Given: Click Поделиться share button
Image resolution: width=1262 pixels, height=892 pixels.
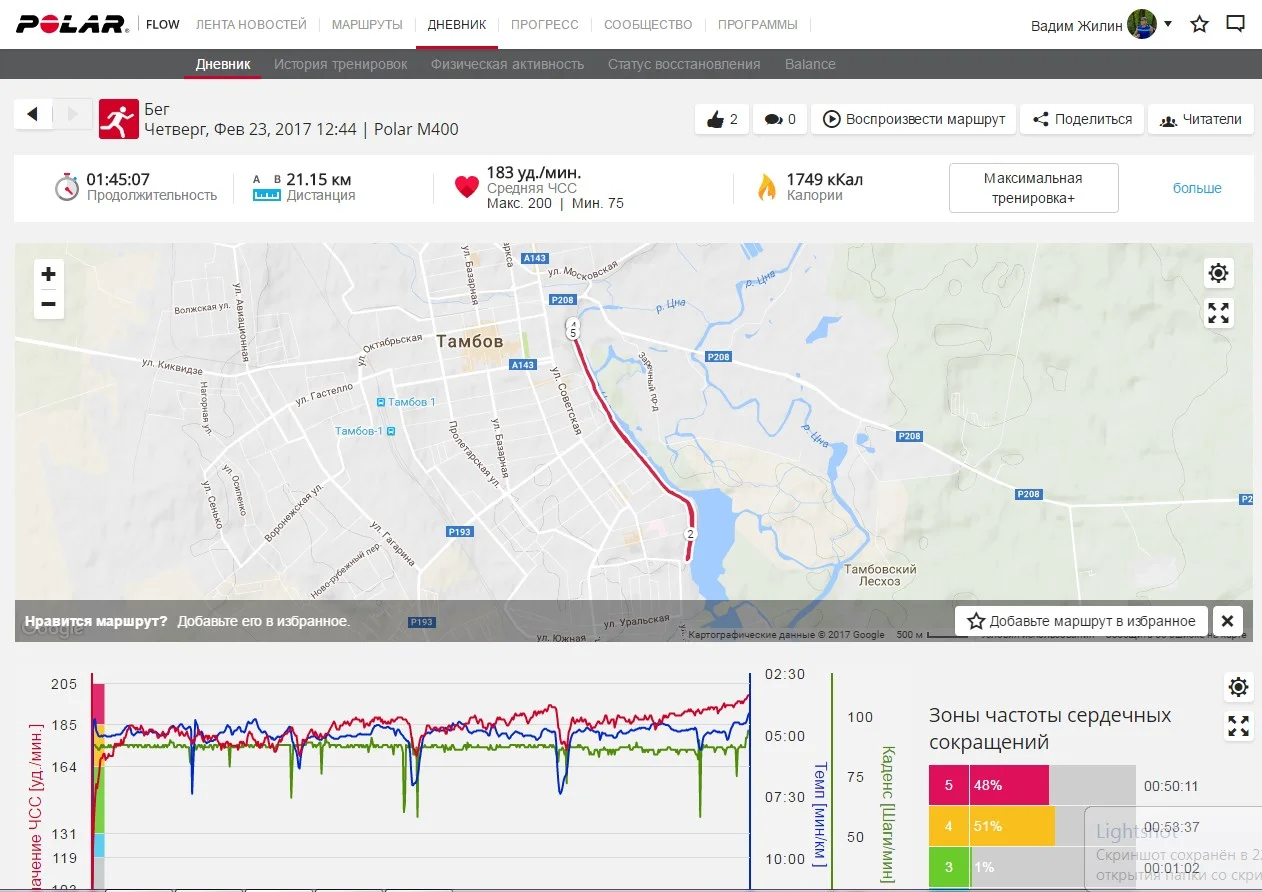Looking at the screenshot, I should click(1082, 119).
